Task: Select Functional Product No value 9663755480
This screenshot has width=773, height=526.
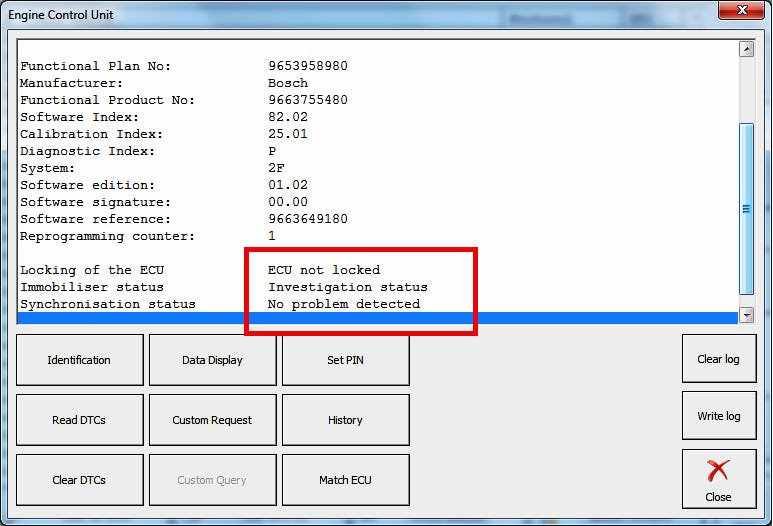Action: tap(308, 100)
